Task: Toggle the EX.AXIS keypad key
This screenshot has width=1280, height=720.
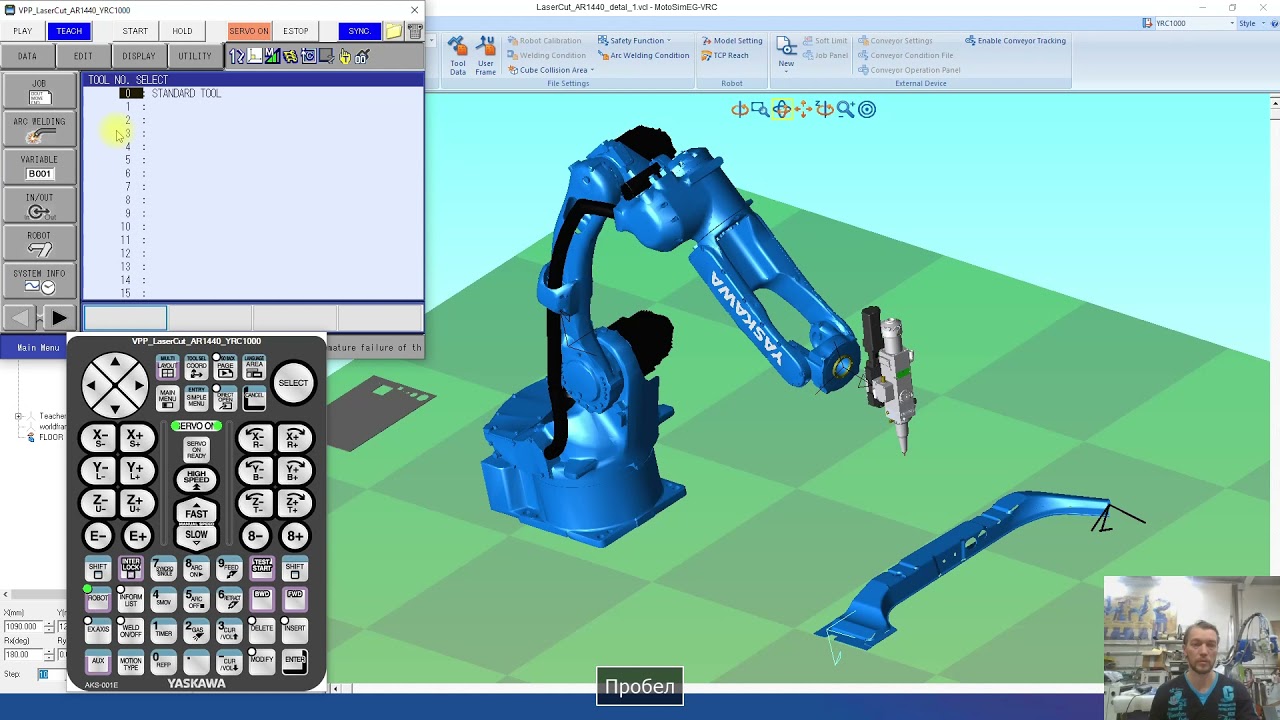Action: 97,631
